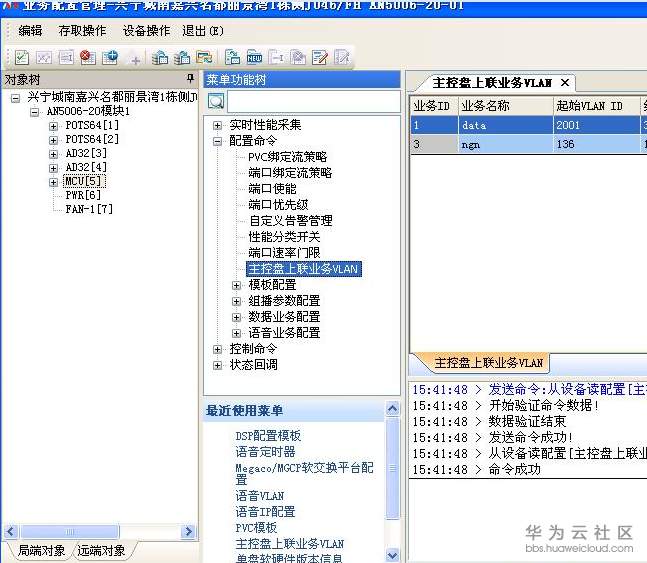Click the 起始VLAN ID column header
The width and height of the screenshot is (647, 563).
coord(596,106)
